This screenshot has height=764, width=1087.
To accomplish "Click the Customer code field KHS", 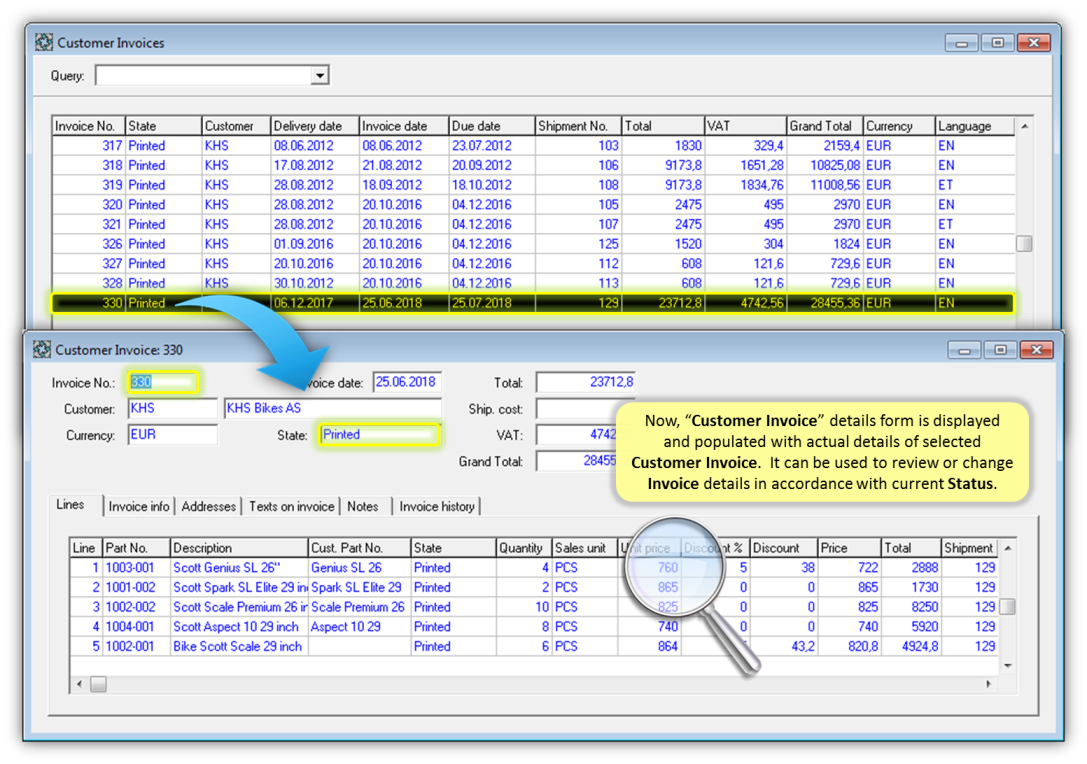I will pyautogui.click(x=173, y=408).
